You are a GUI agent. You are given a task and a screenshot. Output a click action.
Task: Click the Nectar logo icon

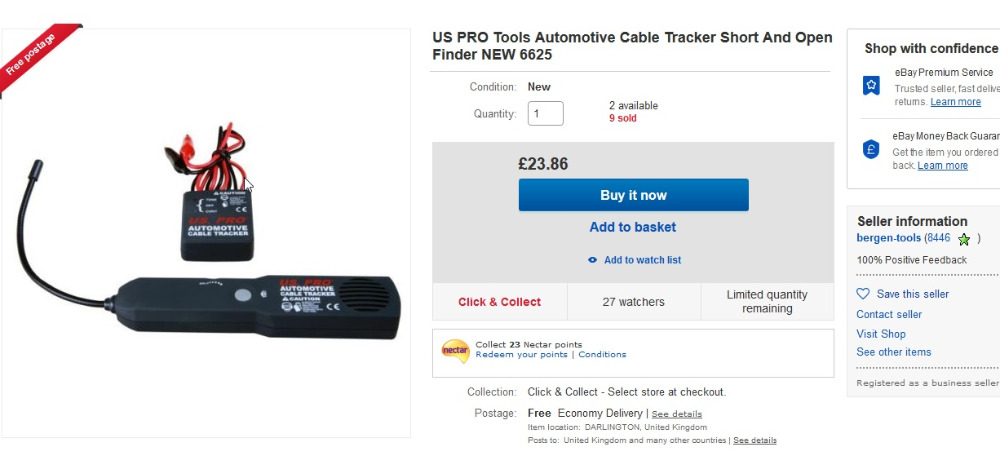(455, 350)
